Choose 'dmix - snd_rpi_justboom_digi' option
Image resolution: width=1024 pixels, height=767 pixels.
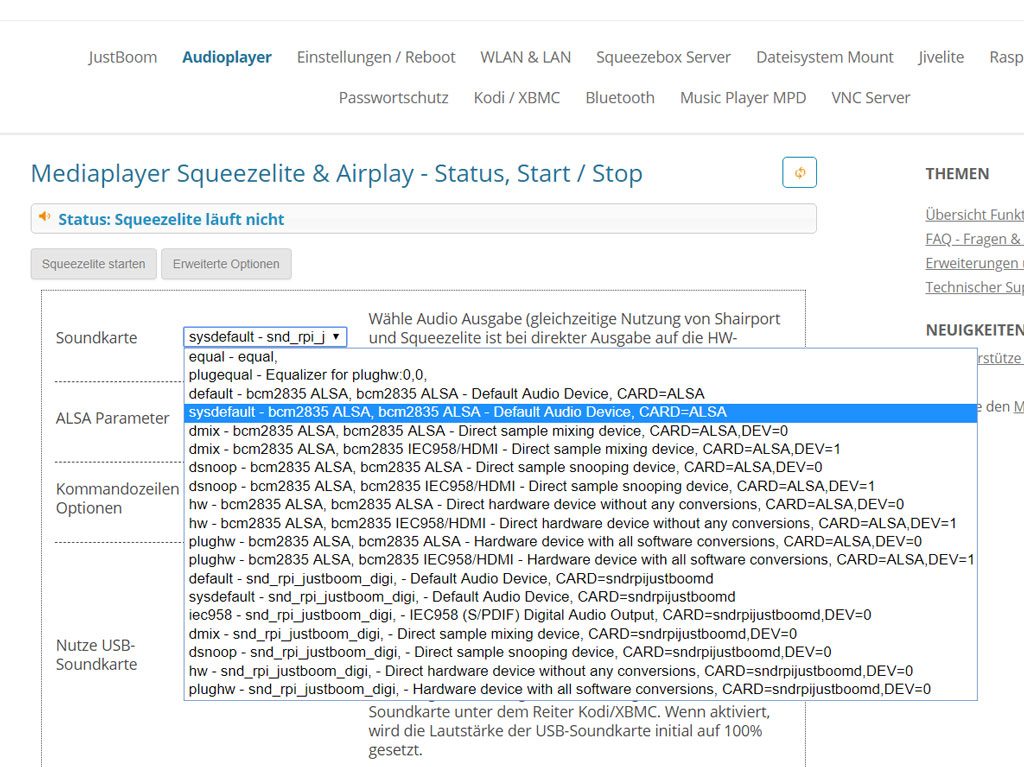pos(581,634)
